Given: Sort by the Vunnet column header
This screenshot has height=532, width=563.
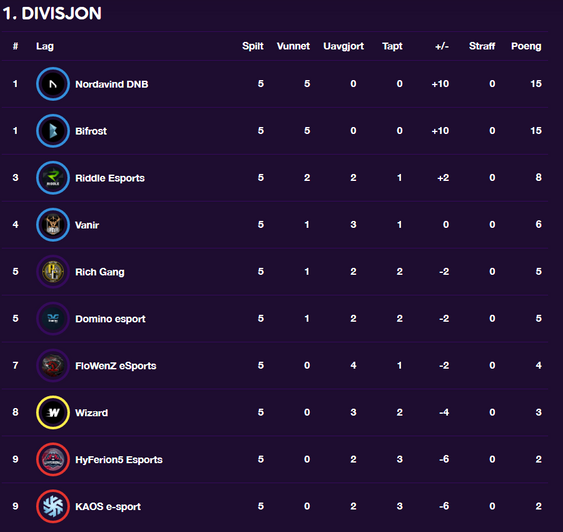Looking at the screenshot, I should [x=293, y=46].
